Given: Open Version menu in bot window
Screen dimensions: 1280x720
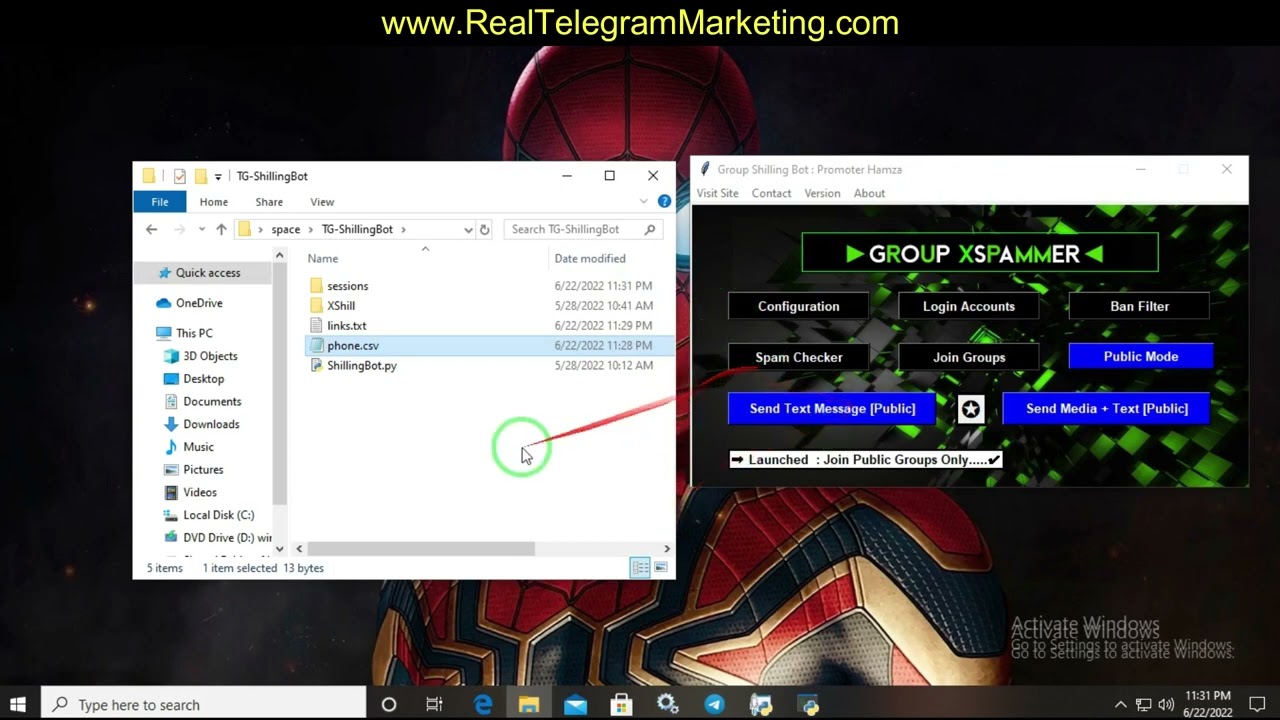Looking at the screenshot, I should pos(822,194).
